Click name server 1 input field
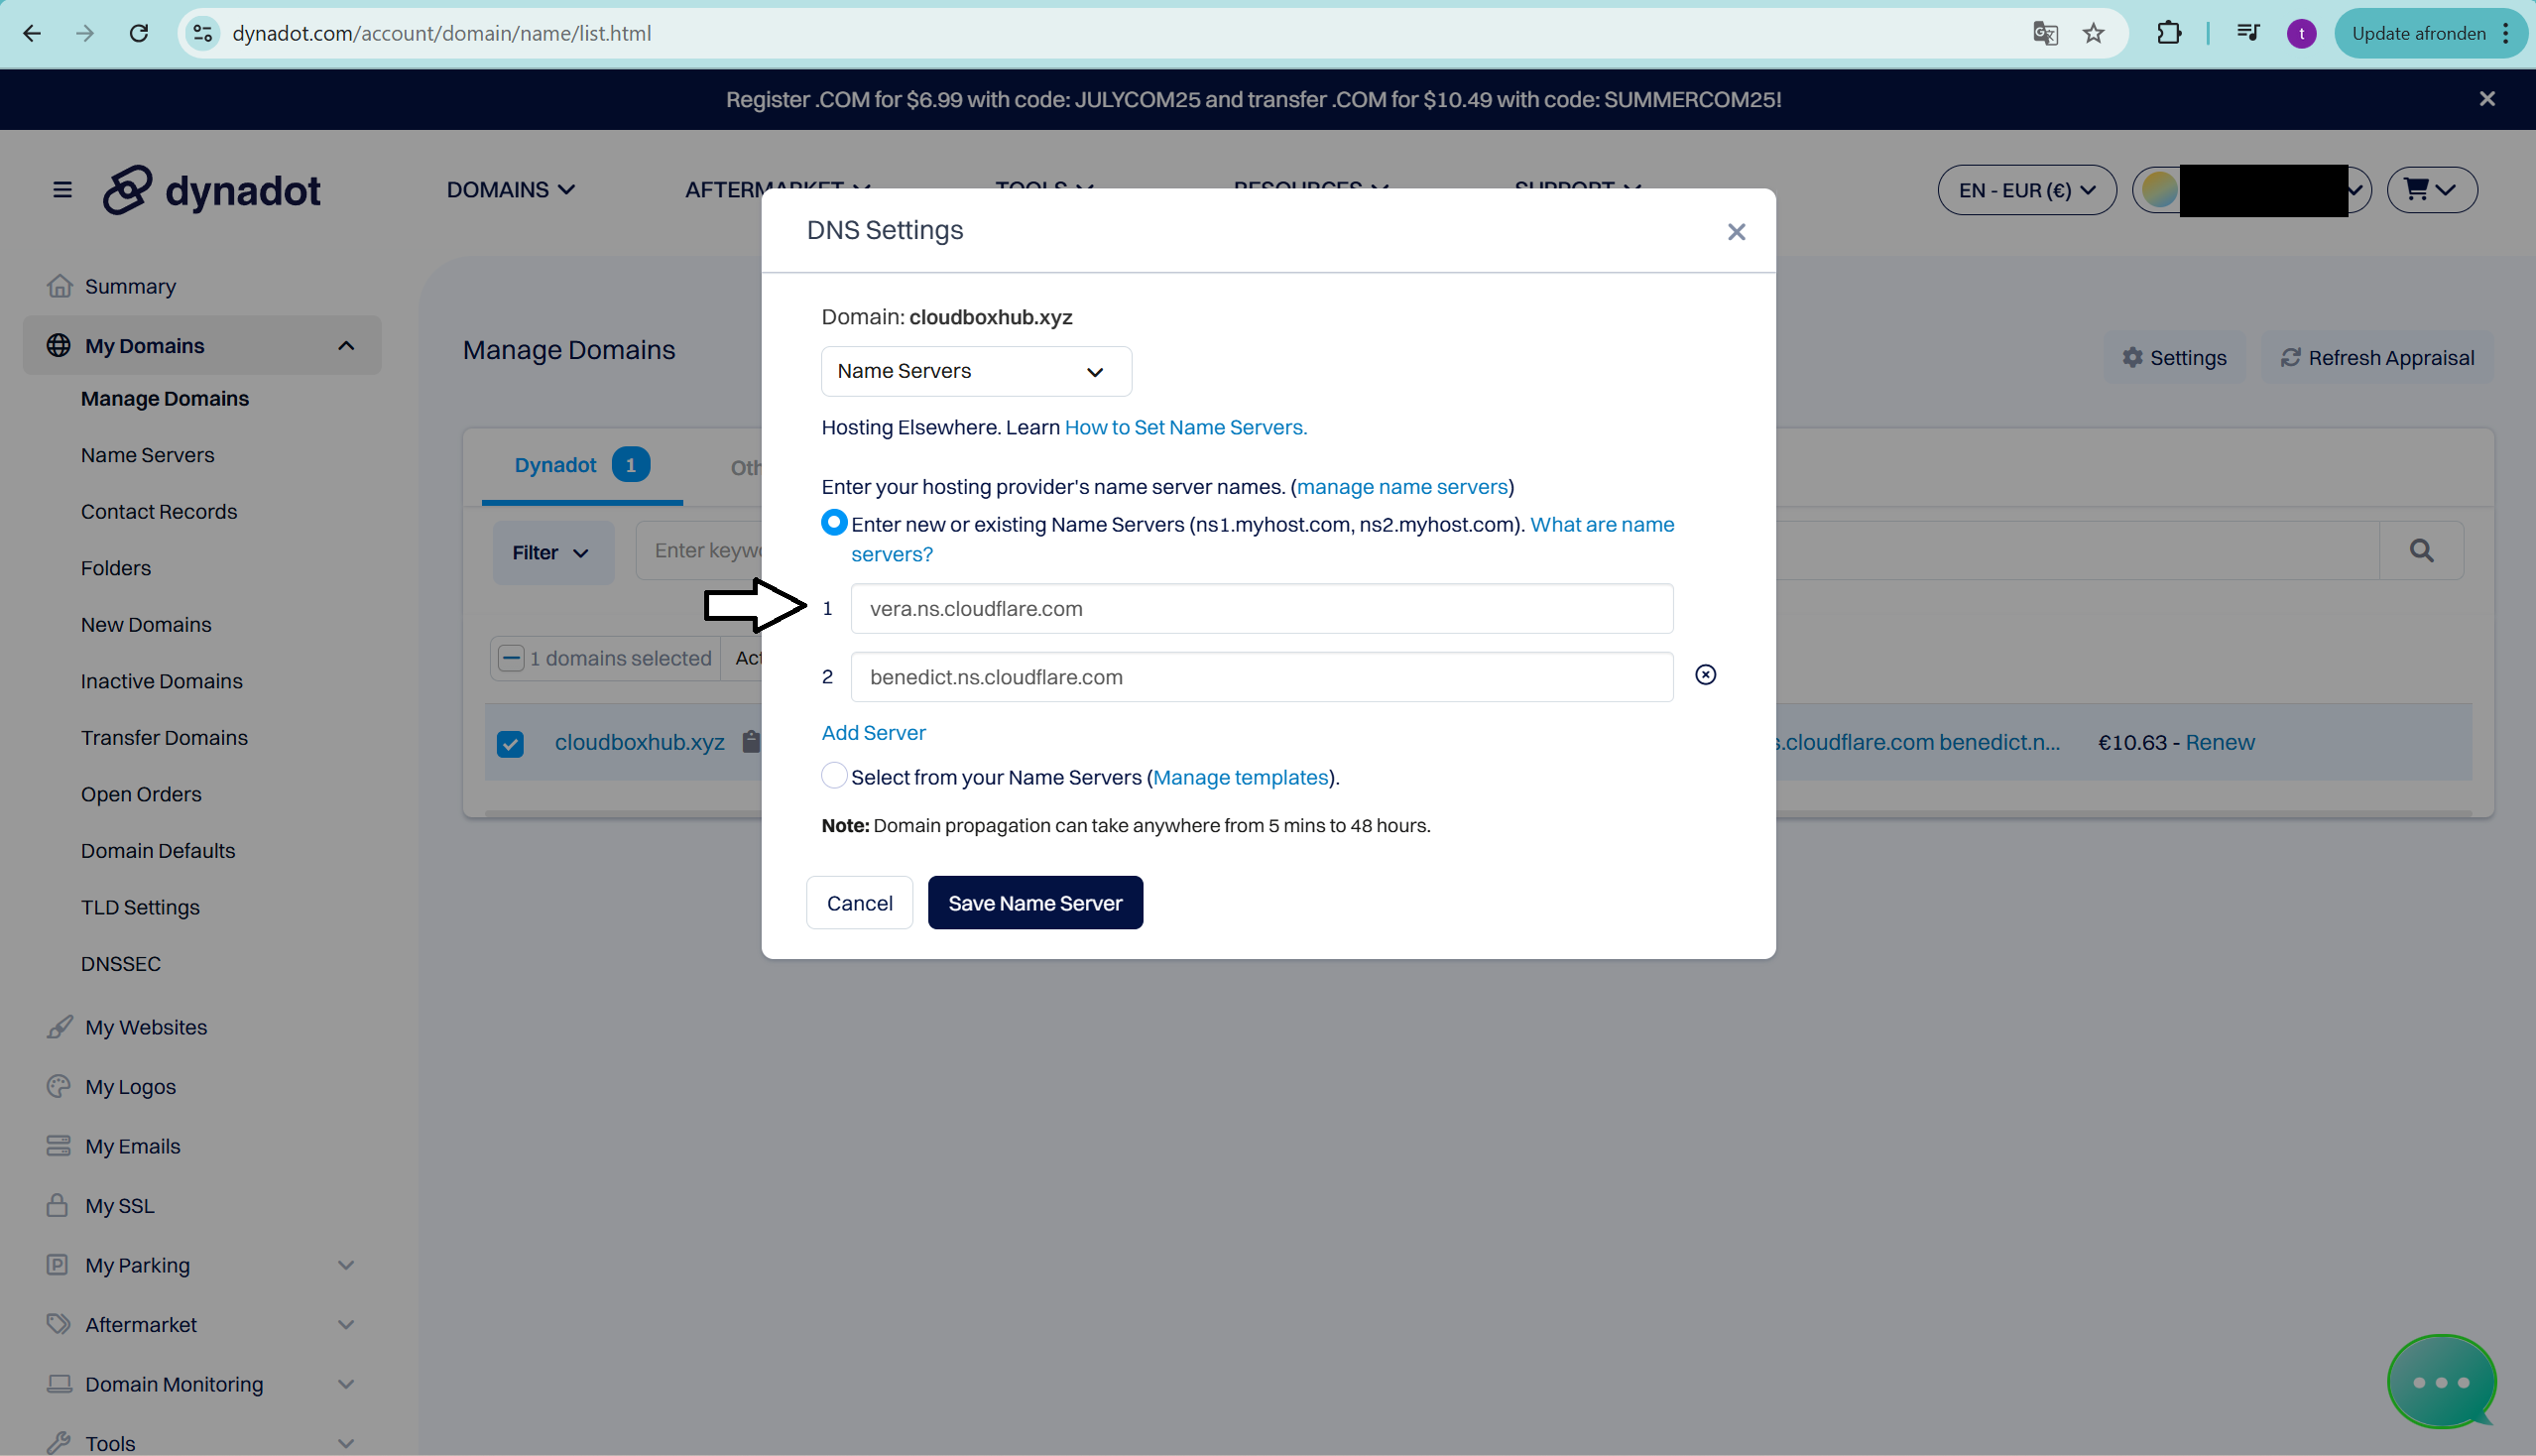 click(1261, 609)
